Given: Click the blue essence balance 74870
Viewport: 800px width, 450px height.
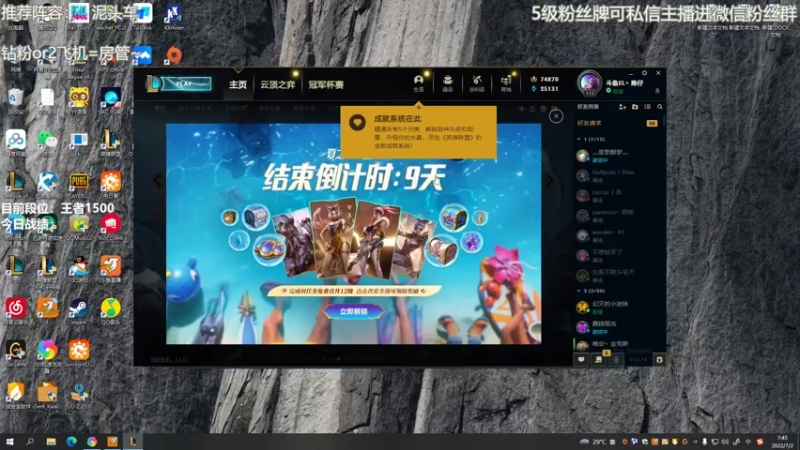Looking at the screenshot, I should point(544,79).
